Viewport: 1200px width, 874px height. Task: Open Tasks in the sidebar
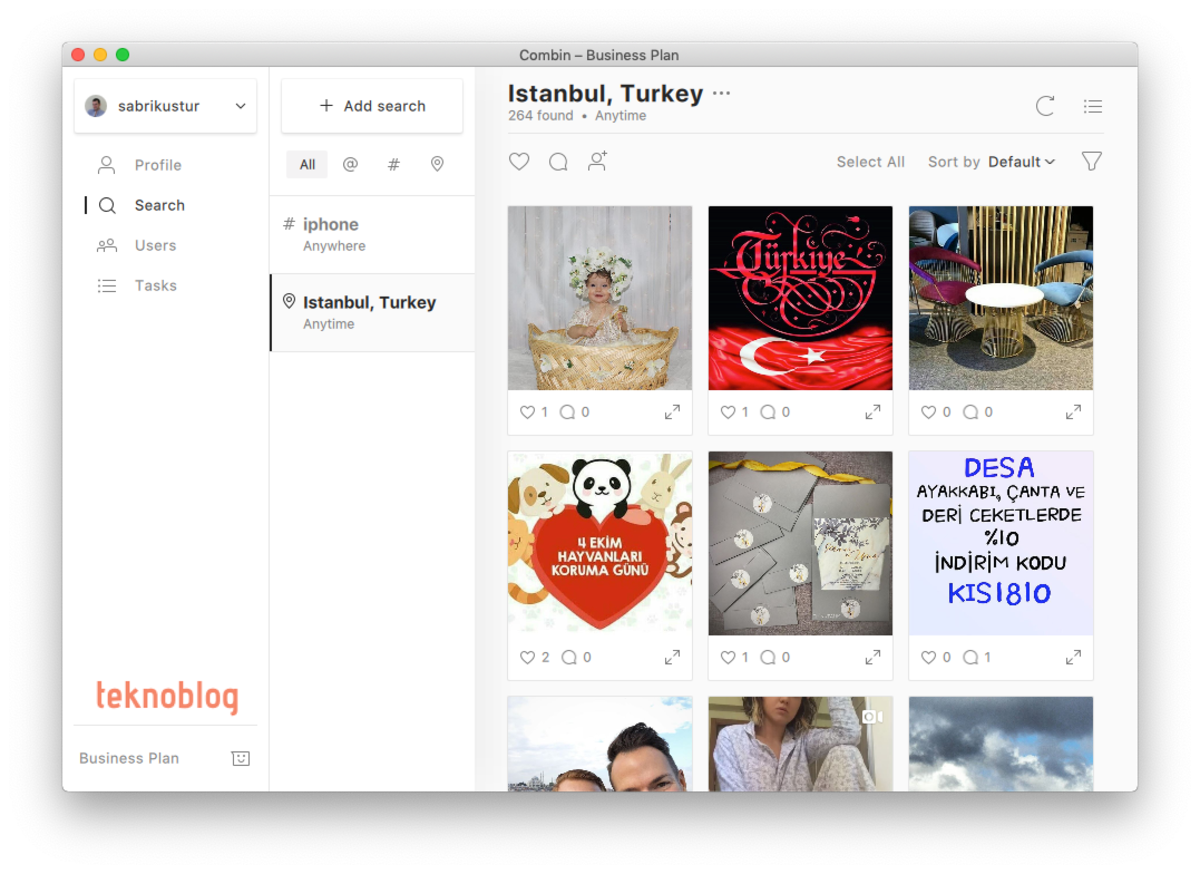[x=155, y=285]
